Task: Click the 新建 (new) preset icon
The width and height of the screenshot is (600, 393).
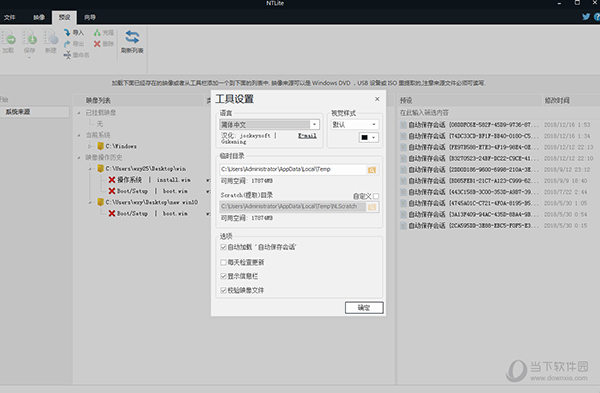Action: (51, 38)
